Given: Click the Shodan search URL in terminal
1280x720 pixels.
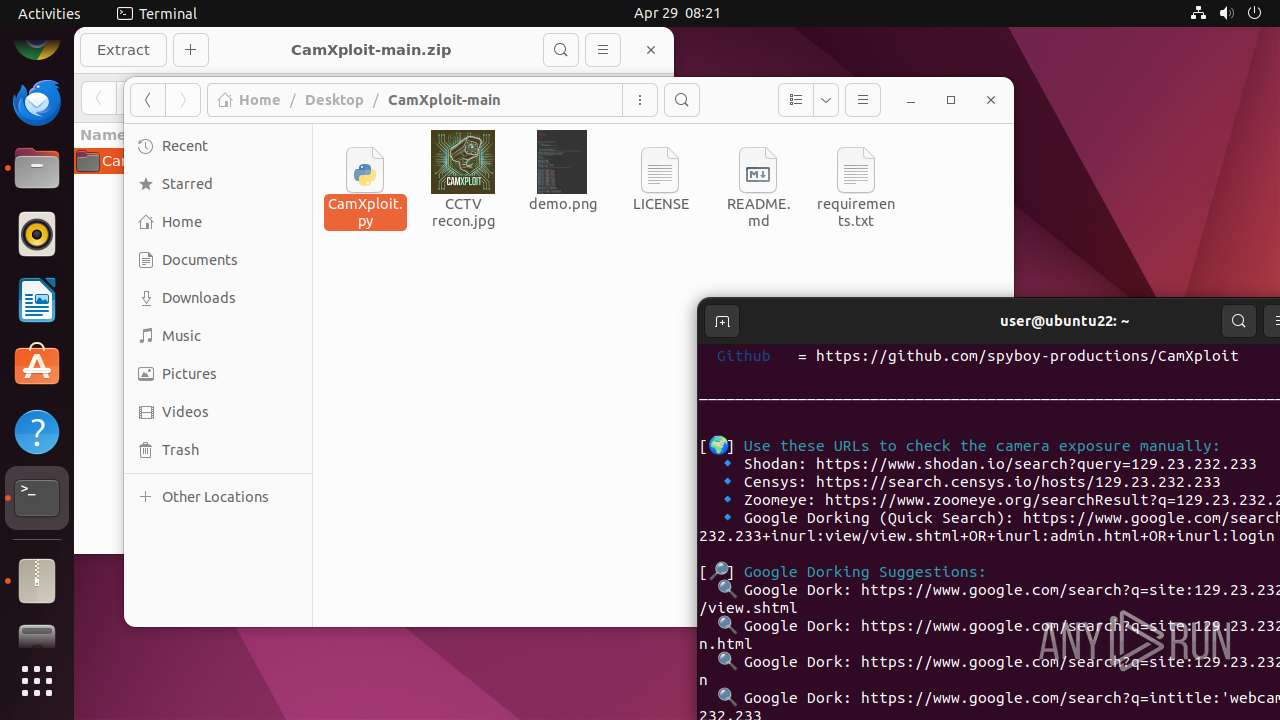Looking at the screenshot, I should pos(1036,464).
